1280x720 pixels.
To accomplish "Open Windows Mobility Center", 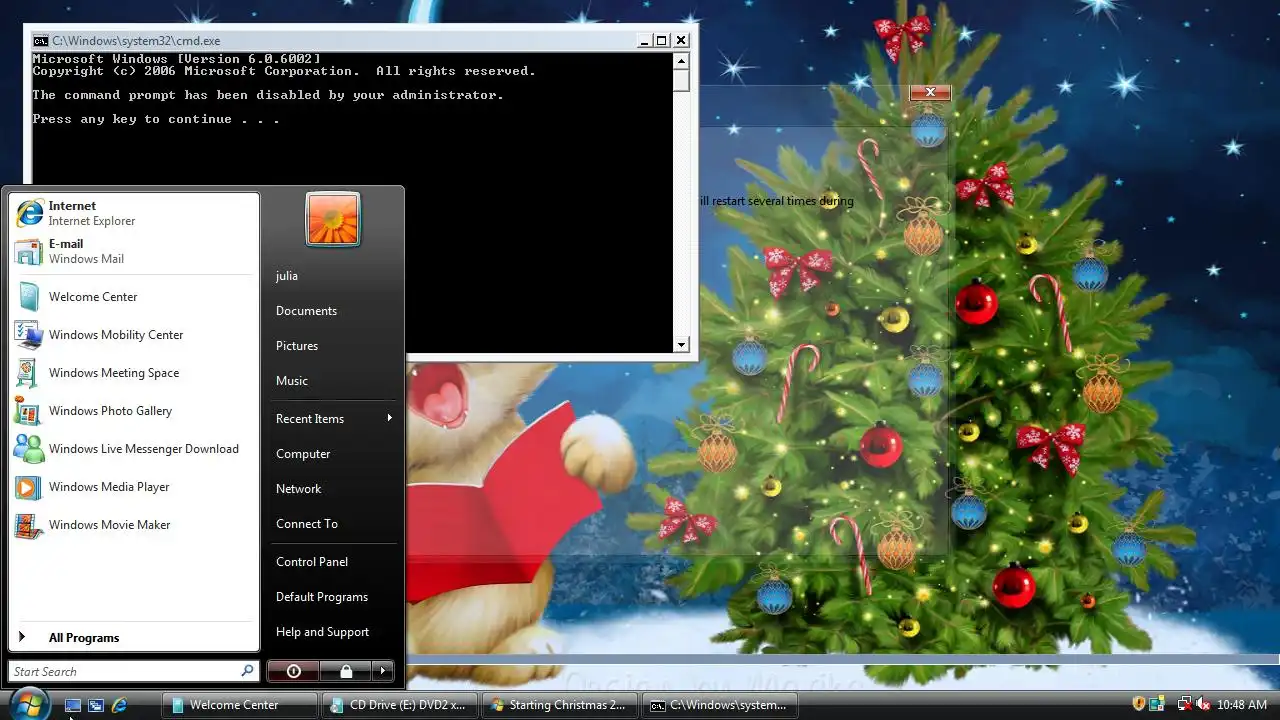I will coord(134,335).
